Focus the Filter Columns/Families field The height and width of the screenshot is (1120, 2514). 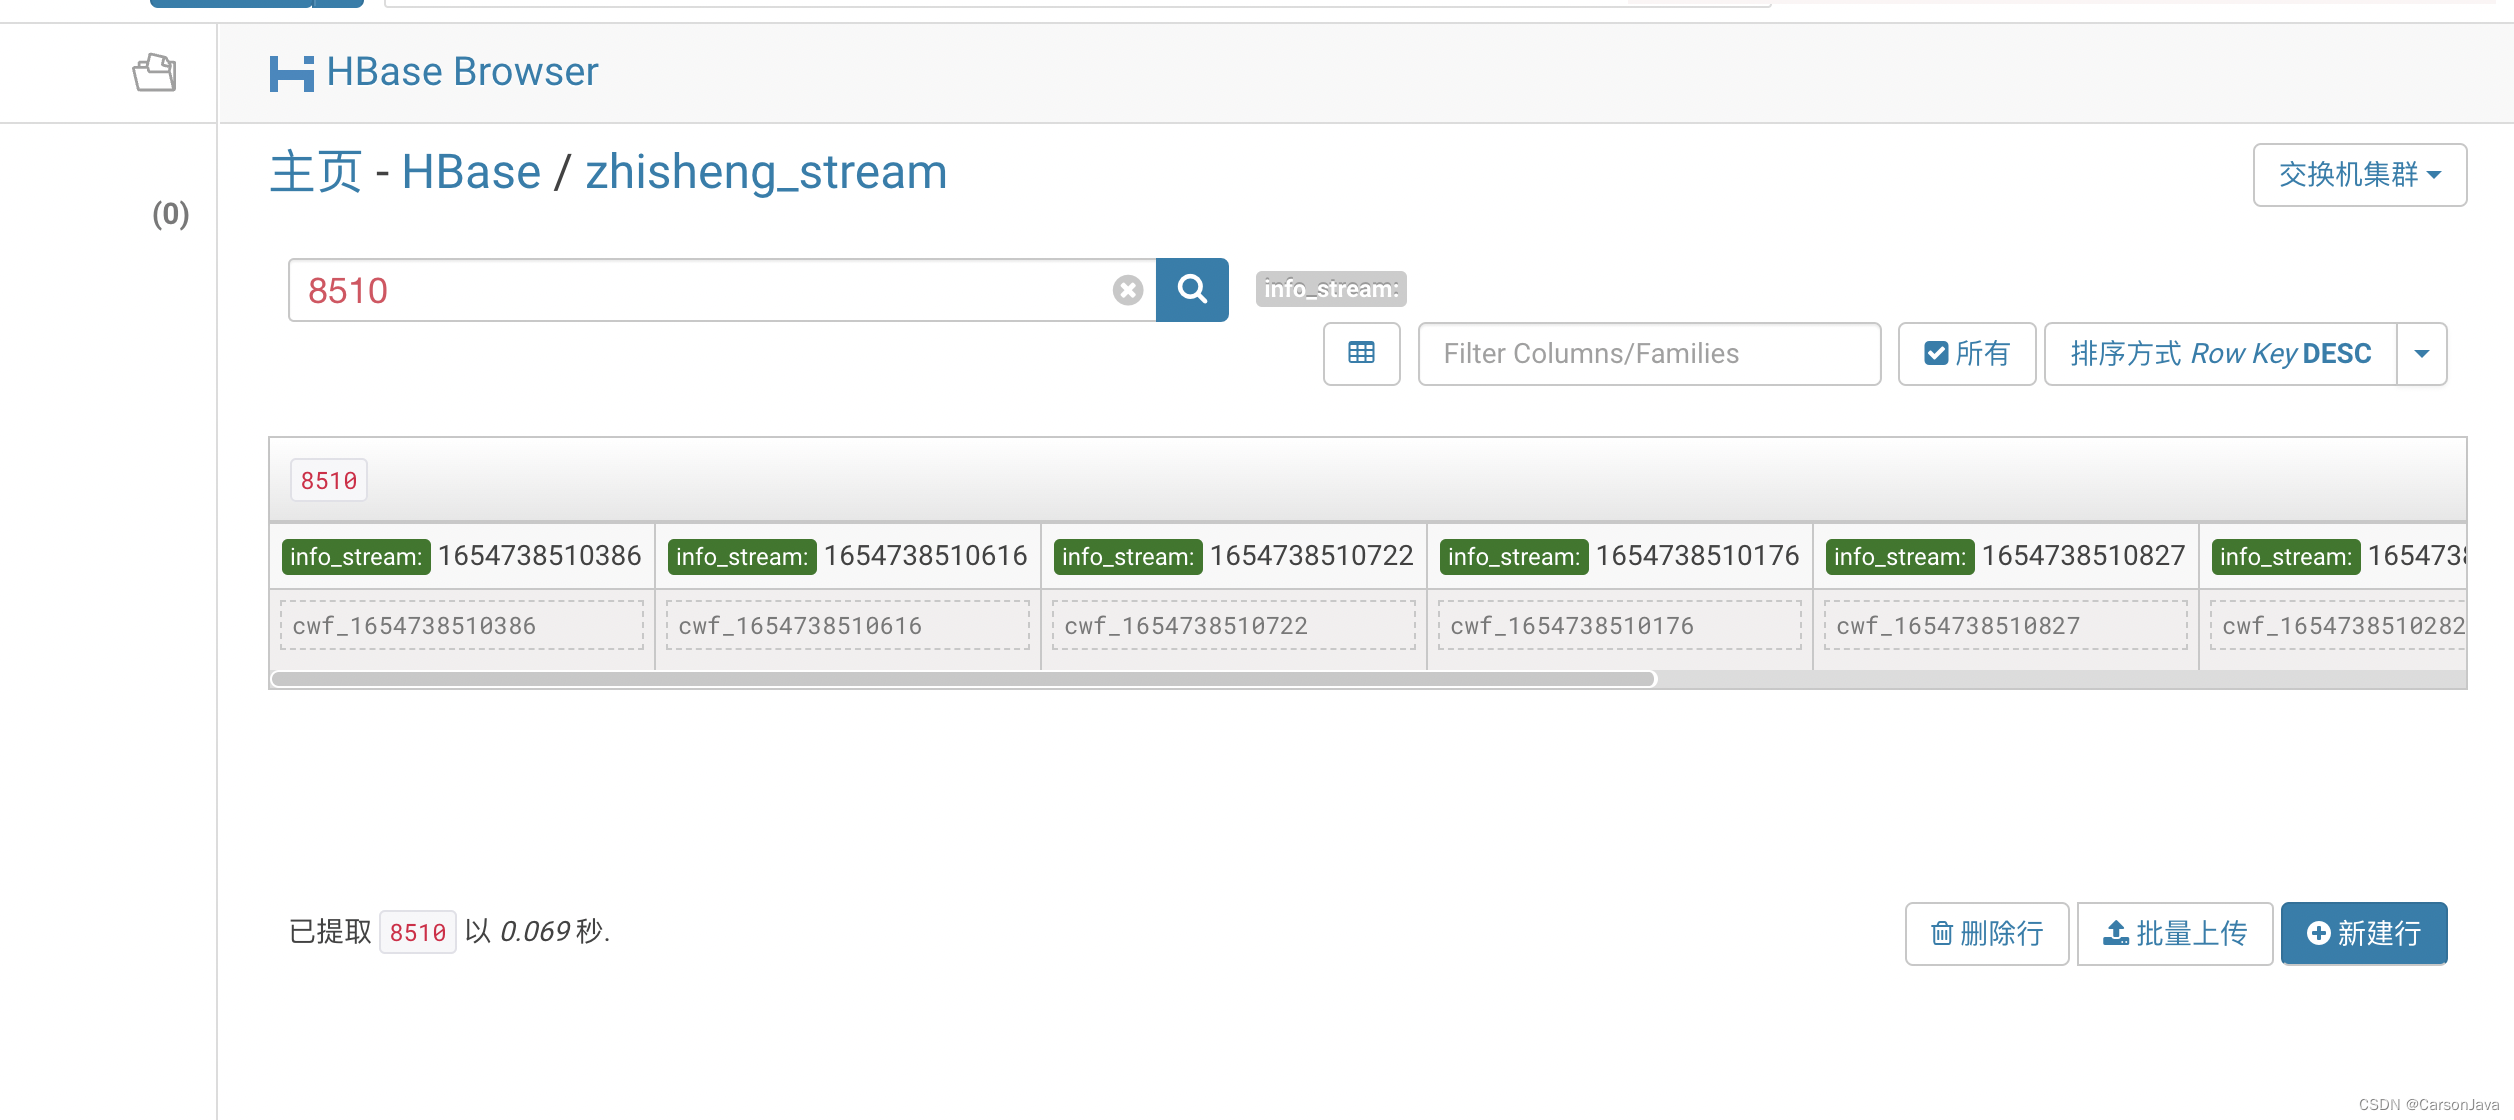(x=1649, y=353)
